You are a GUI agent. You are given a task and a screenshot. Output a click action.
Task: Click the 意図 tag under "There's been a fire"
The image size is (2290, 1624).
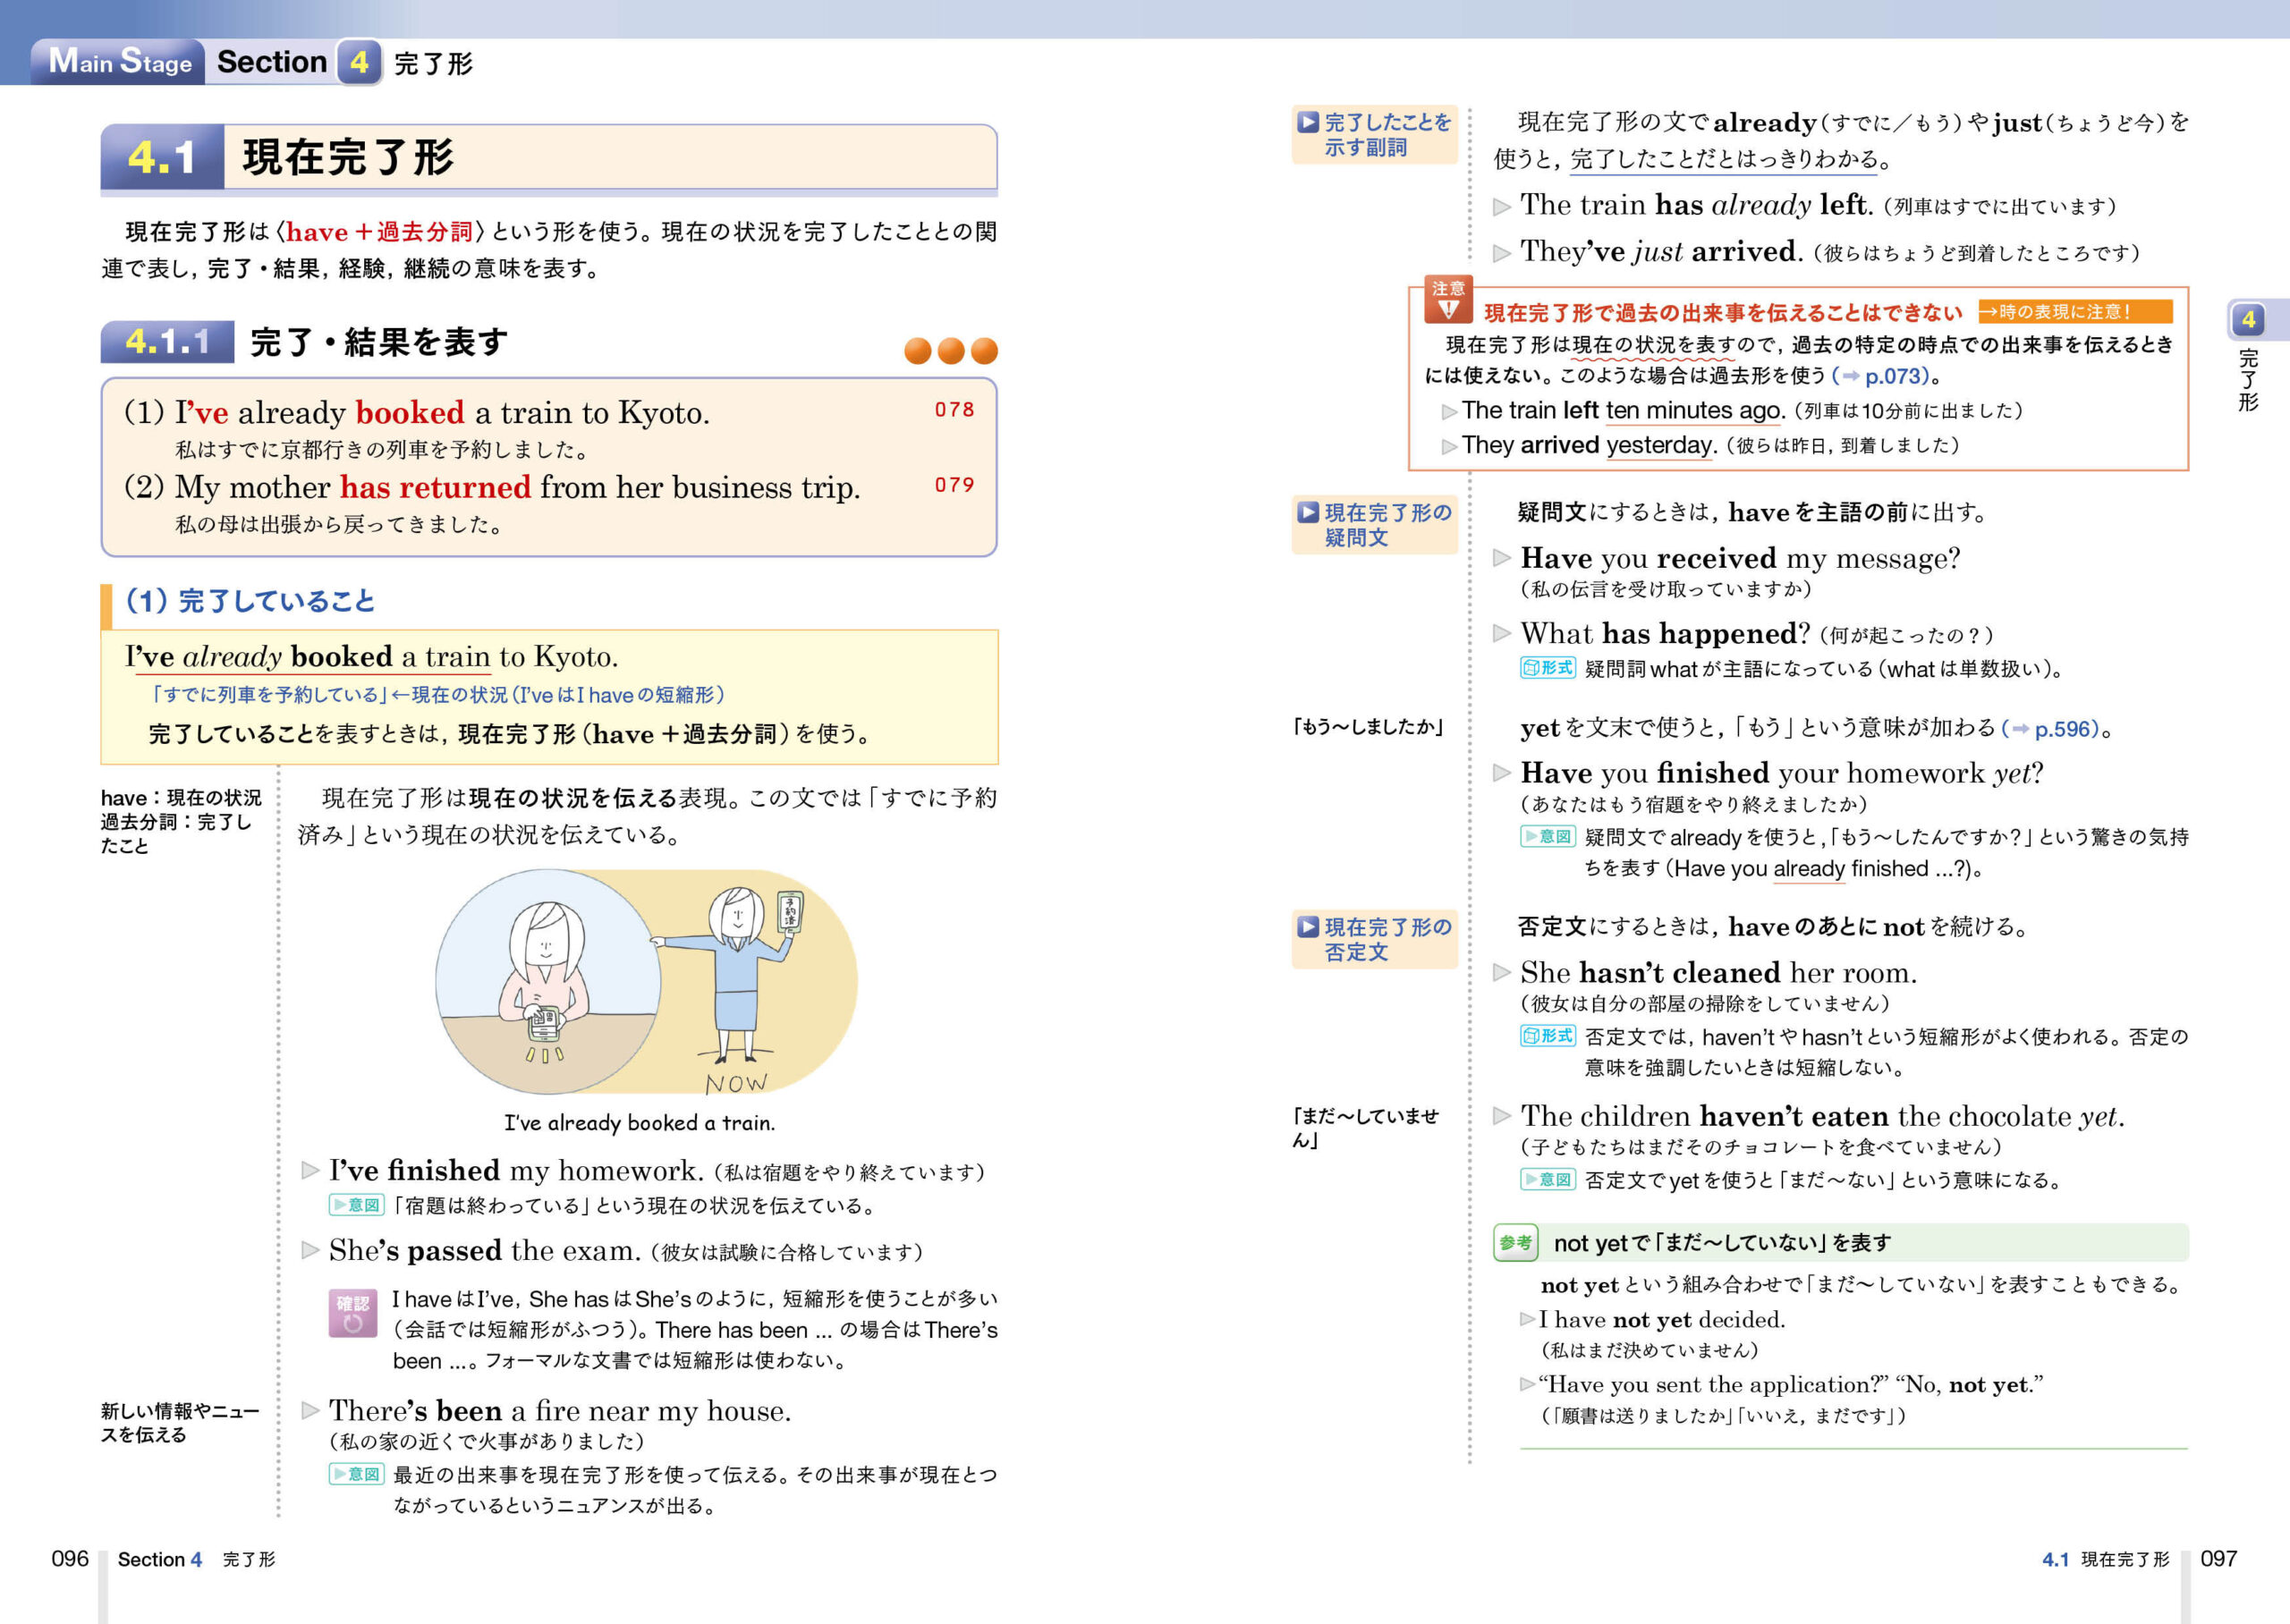[357, 1474]
